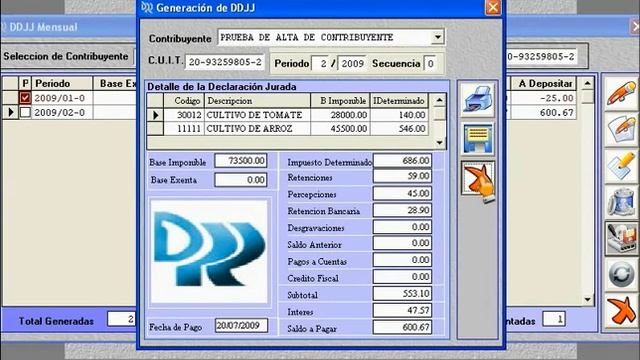The image size is (640, 360).
Task: Click the Percepciones field 45.00
Action: tap(402, 193)
